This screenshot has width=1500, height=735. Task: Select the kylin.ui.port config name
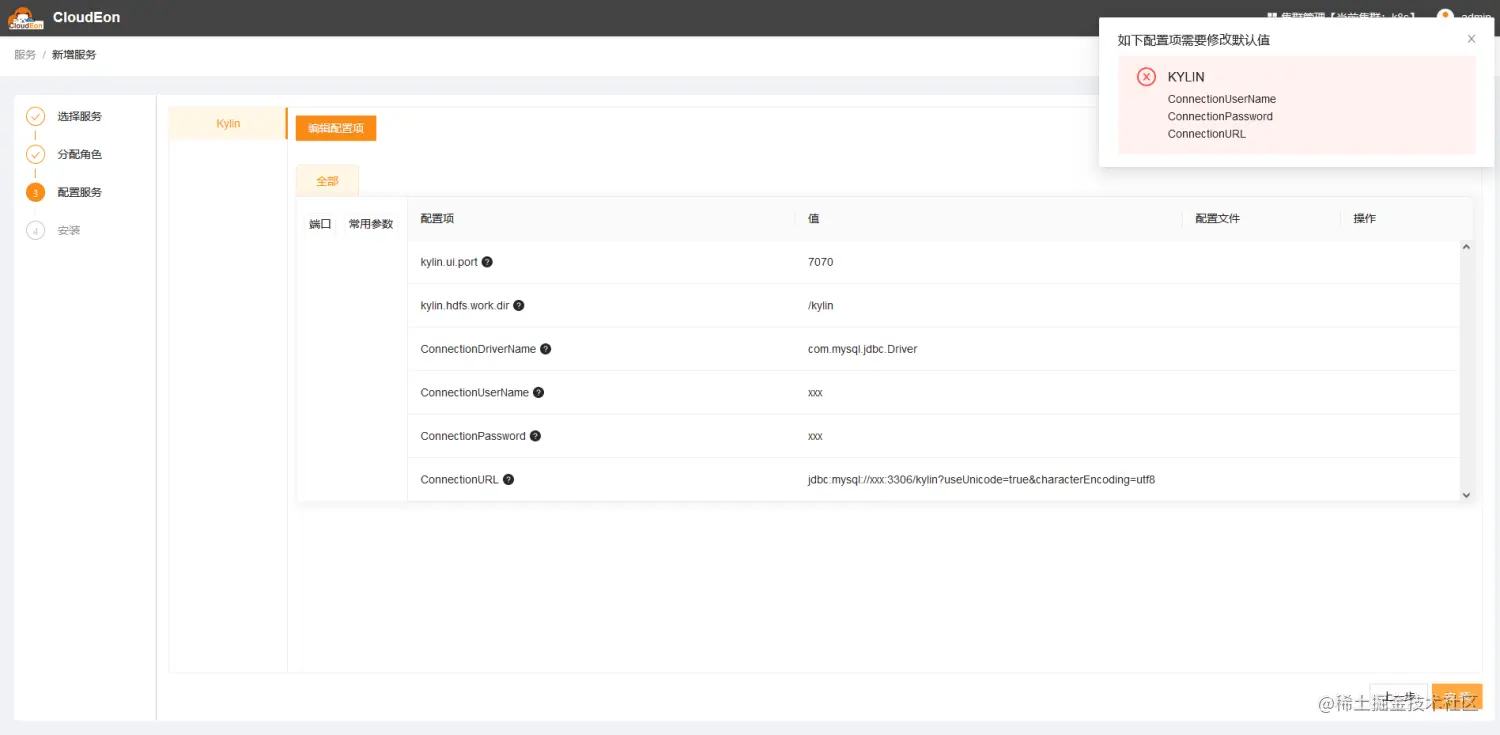tap(449, 262)
